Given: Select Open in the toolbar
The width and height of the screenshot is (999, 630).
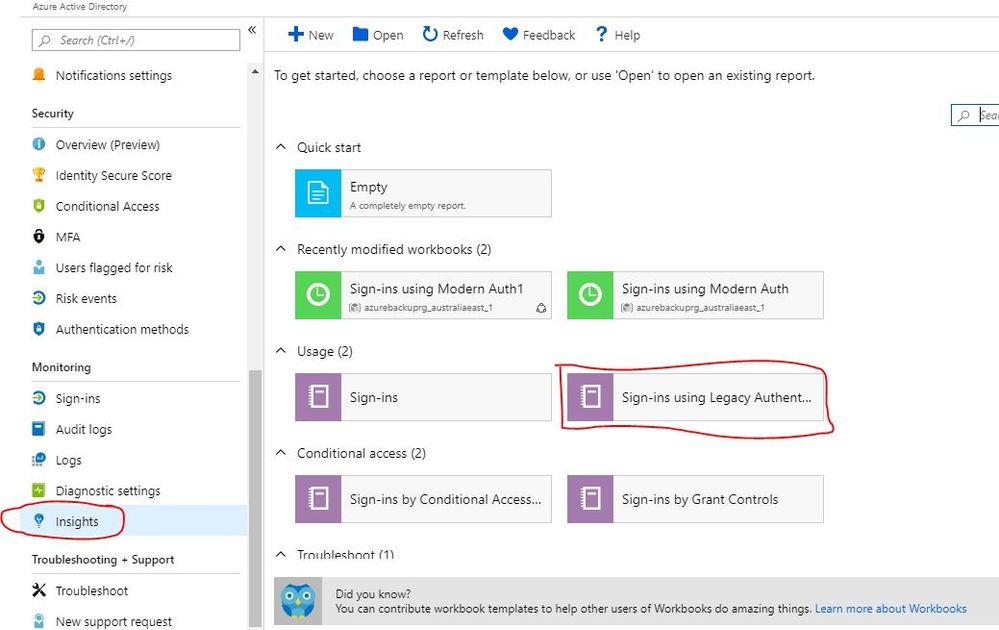Looking at the screenshot, I should click(x=378, y=34).
